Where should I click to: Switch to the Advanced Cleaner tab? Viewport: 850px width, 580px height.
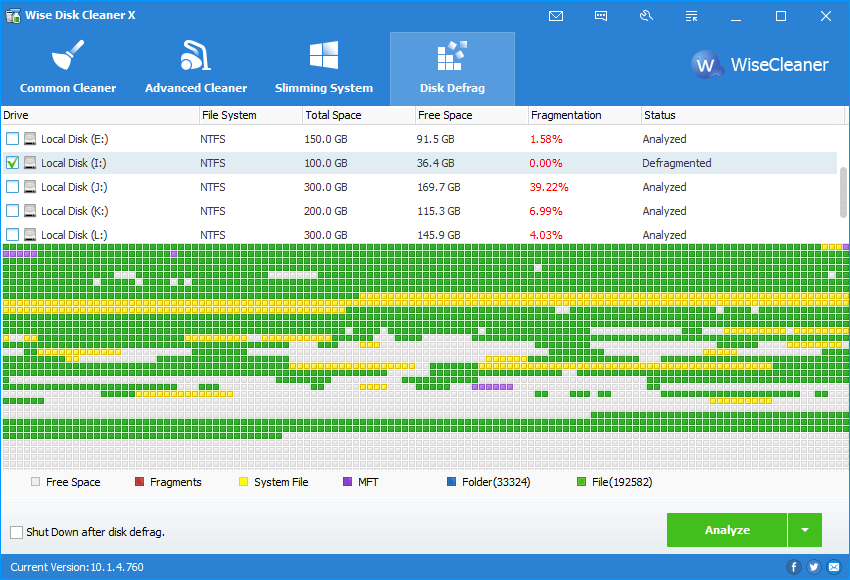click(x=196, y=69)
